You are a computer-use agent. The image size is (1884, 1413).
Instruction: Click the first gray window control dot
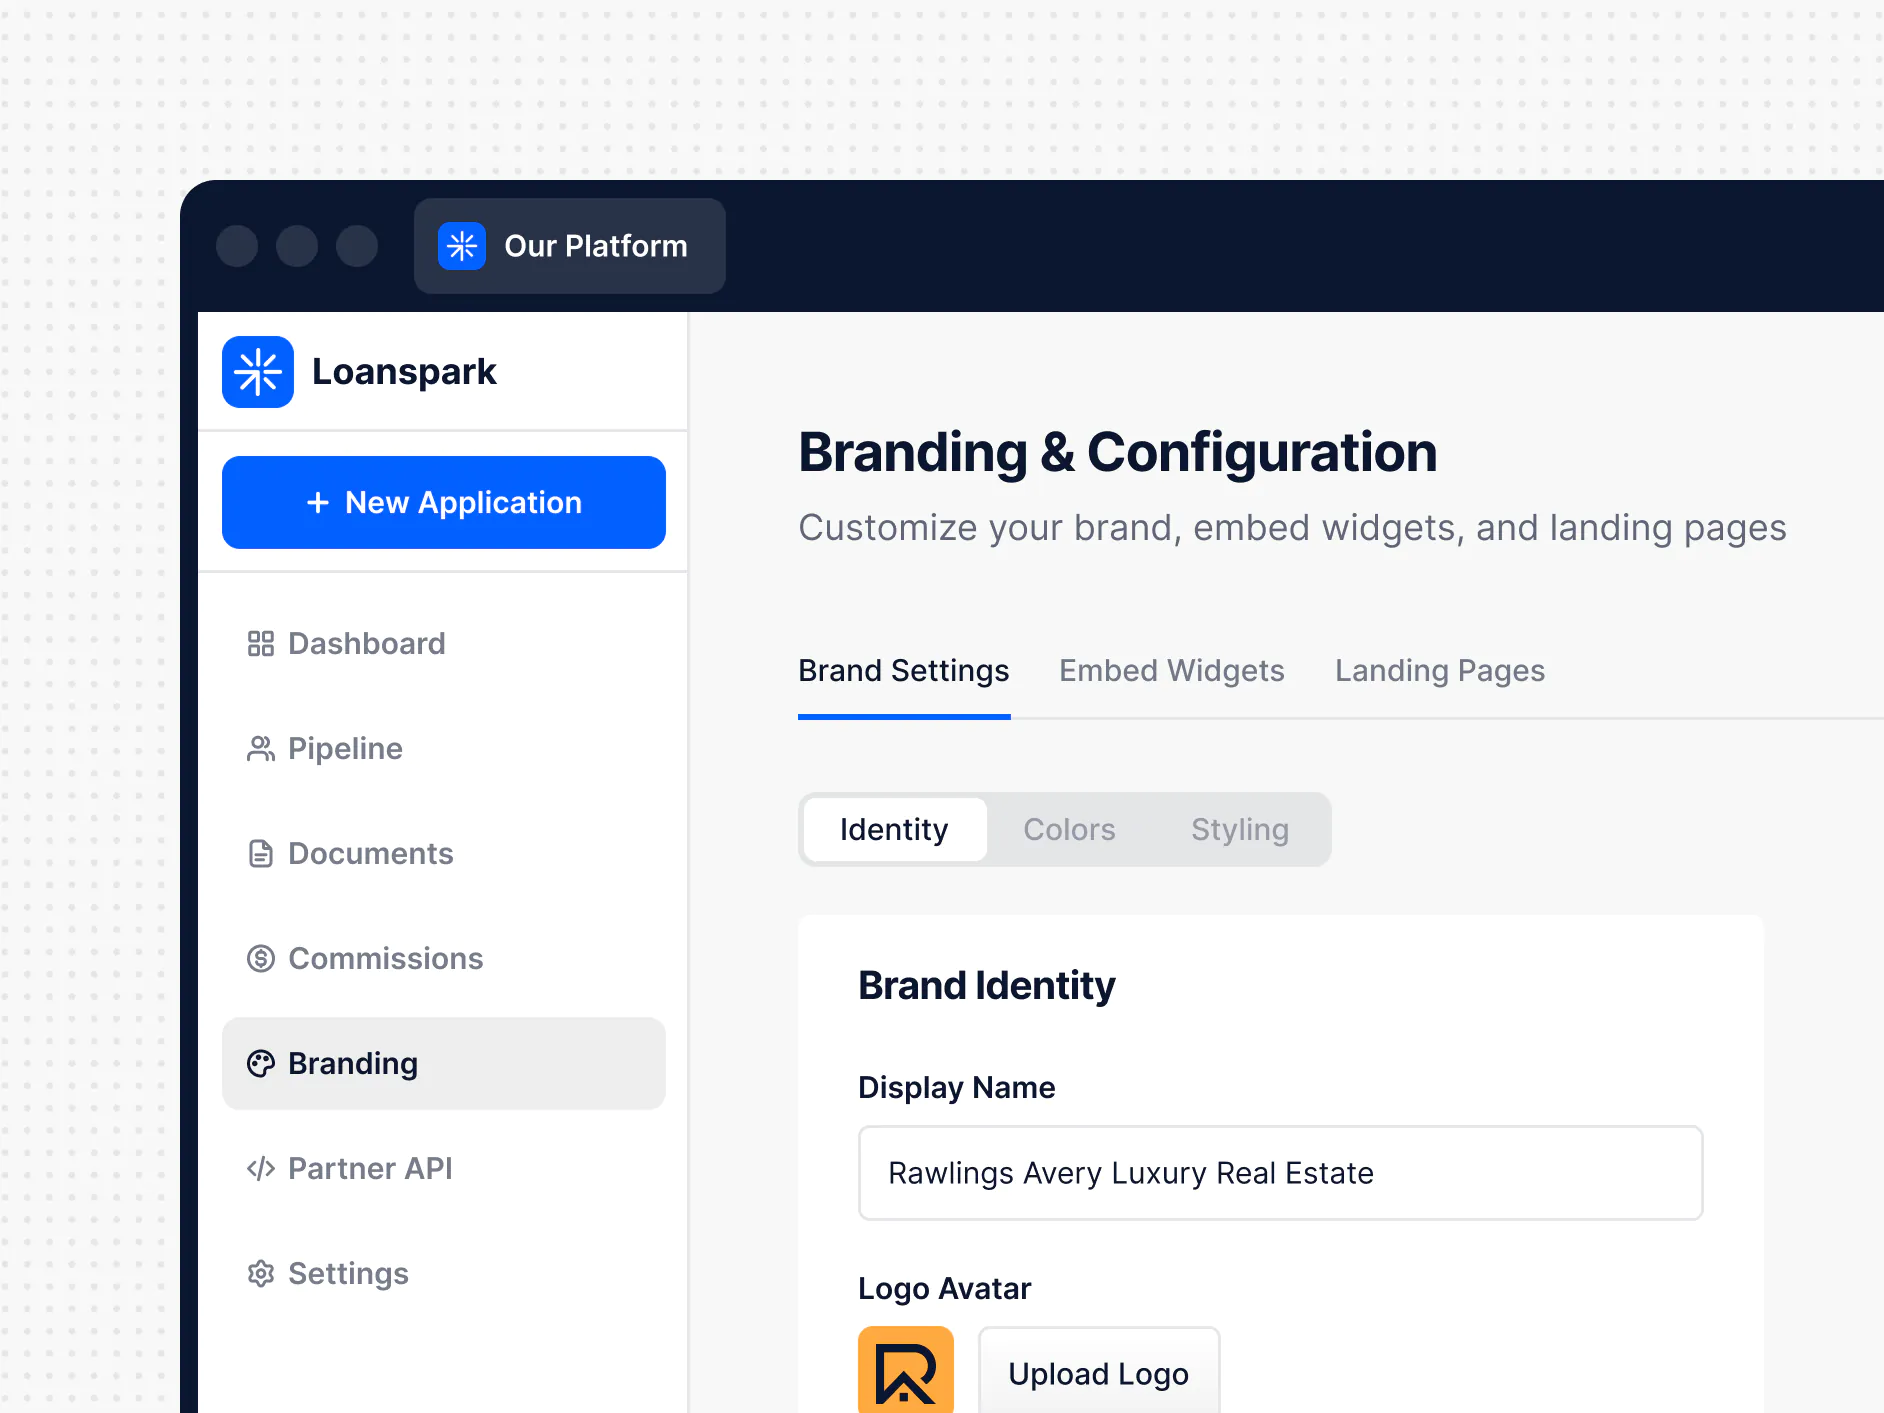tap(237, 246)
